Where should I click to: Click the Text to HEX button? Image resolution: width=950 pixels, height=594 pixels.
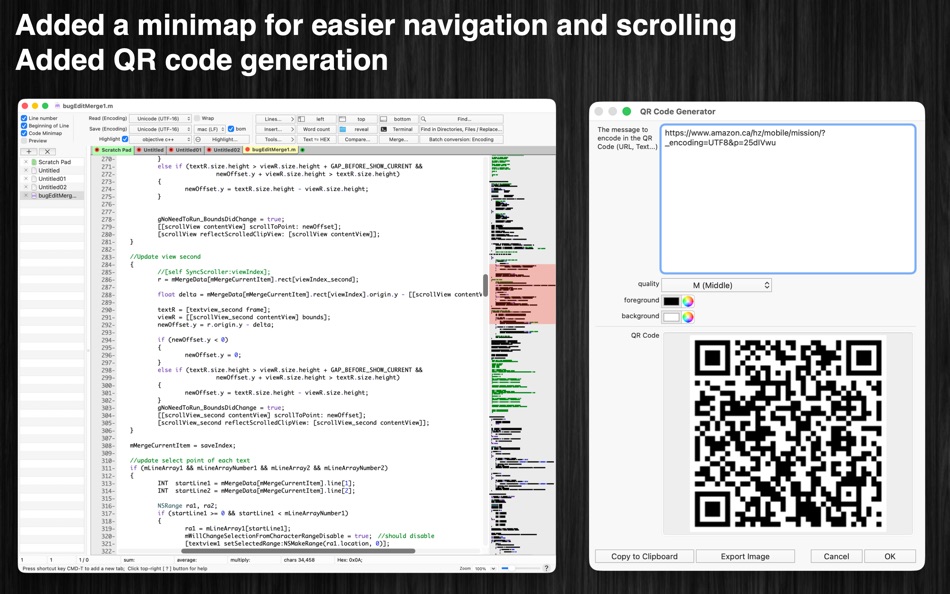coord(315,139)
